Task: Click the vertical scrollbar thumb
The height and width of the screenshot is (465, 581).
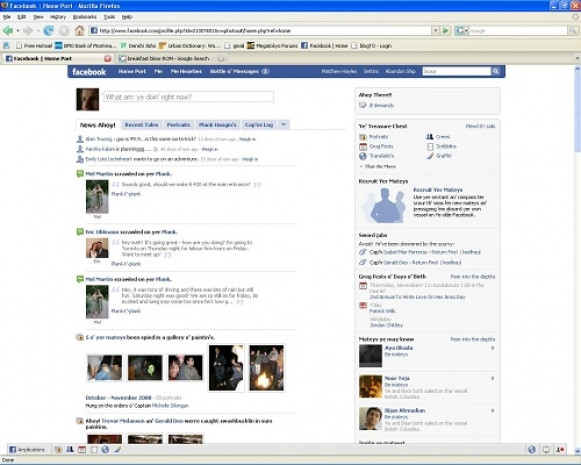Action: [577, 112]
